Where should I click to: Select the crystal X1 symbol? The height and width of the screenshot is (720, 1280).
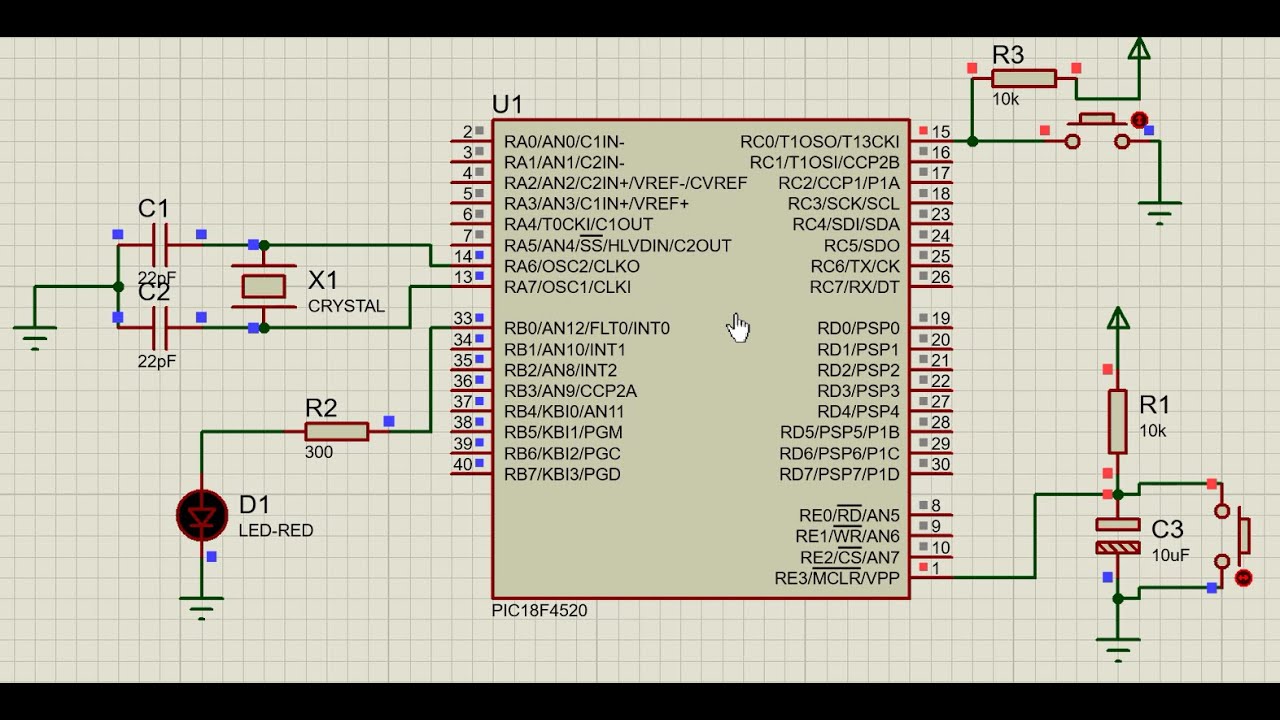[264, 286]
